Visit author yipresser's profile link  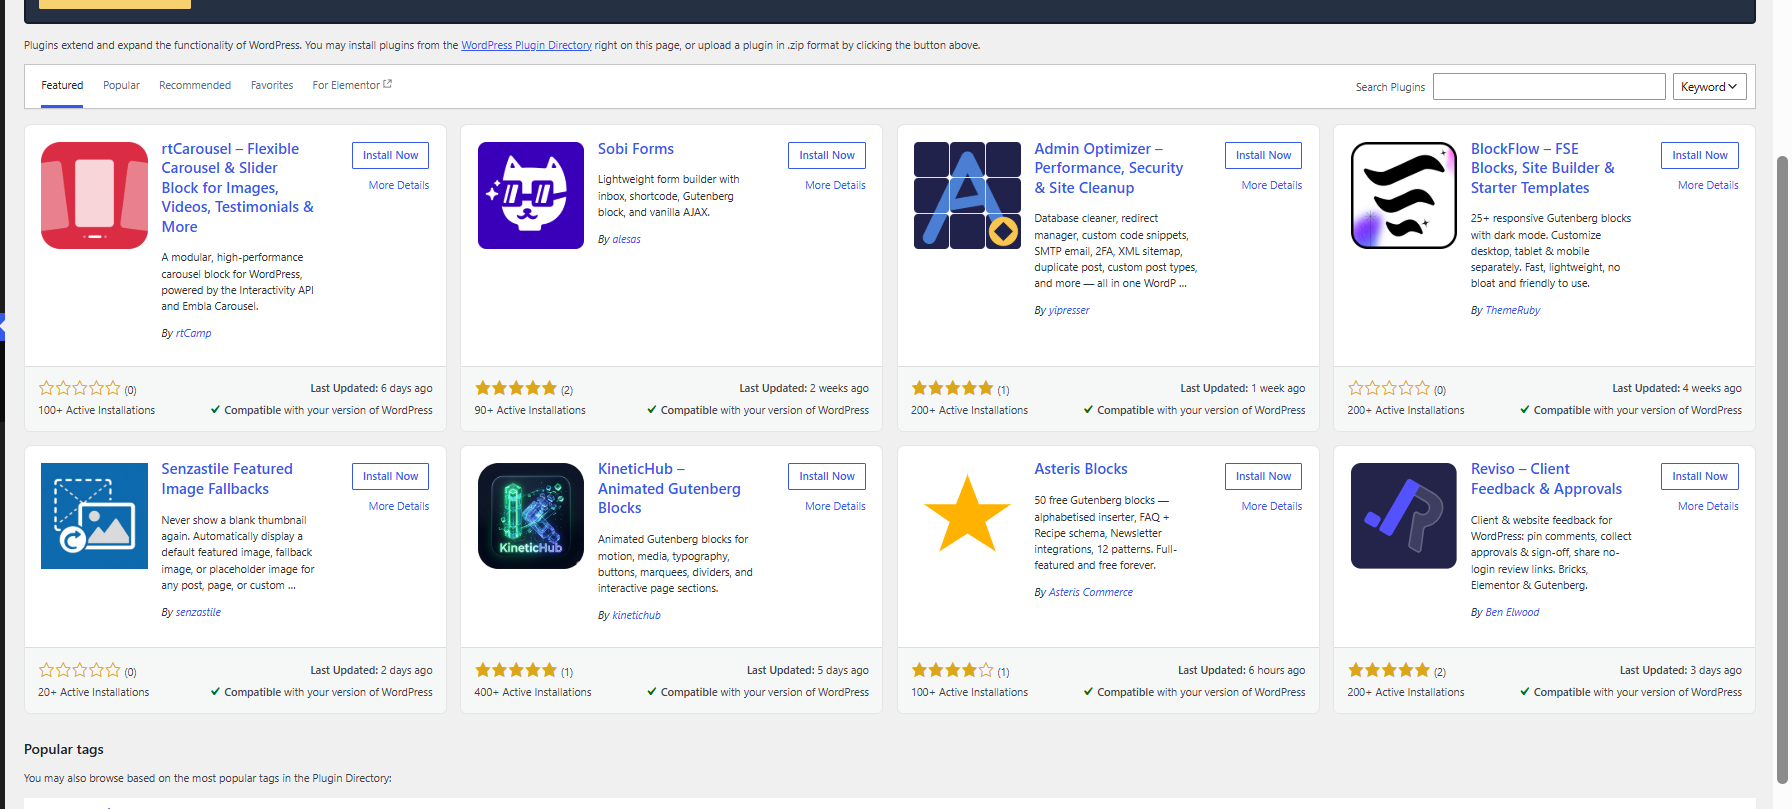pyautogui.click(x=1069, y=311)
